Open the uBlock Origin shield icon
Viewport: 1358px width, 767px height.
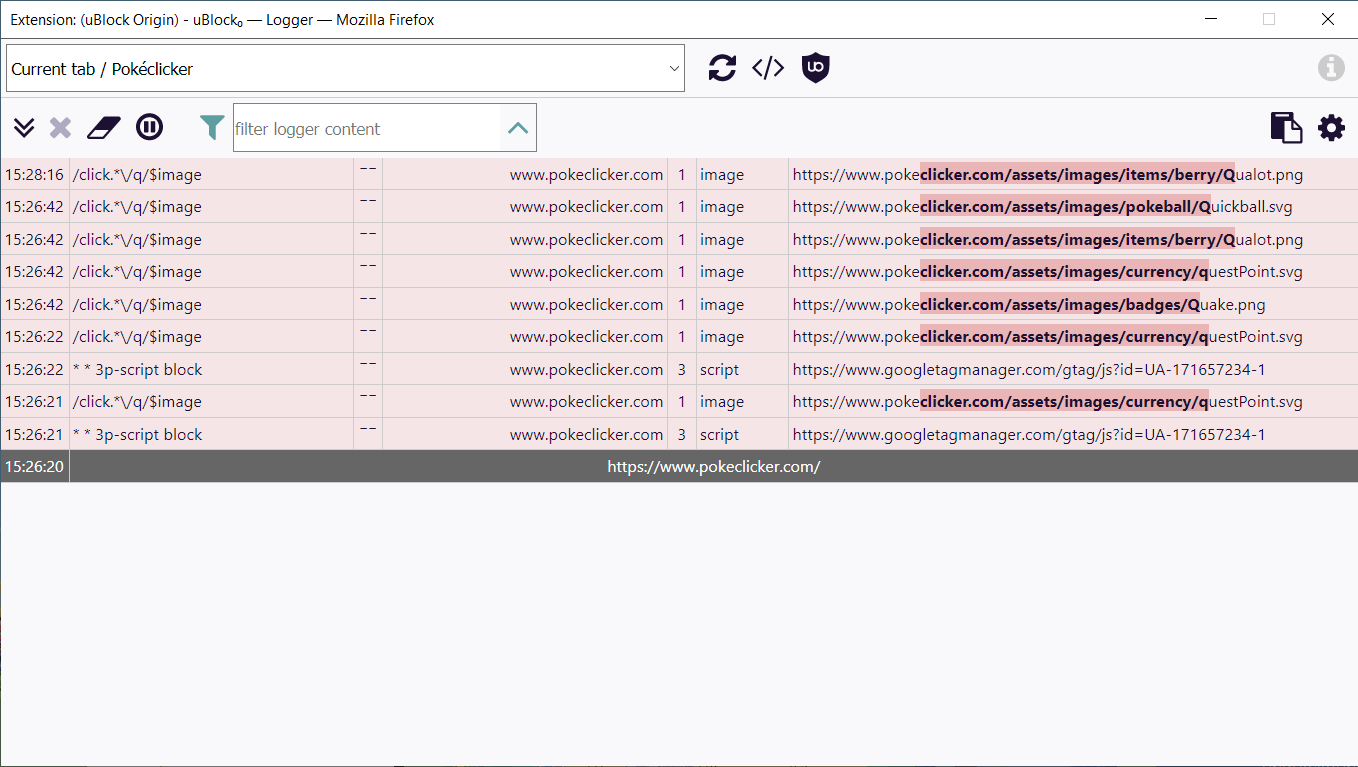click(815, 67)
